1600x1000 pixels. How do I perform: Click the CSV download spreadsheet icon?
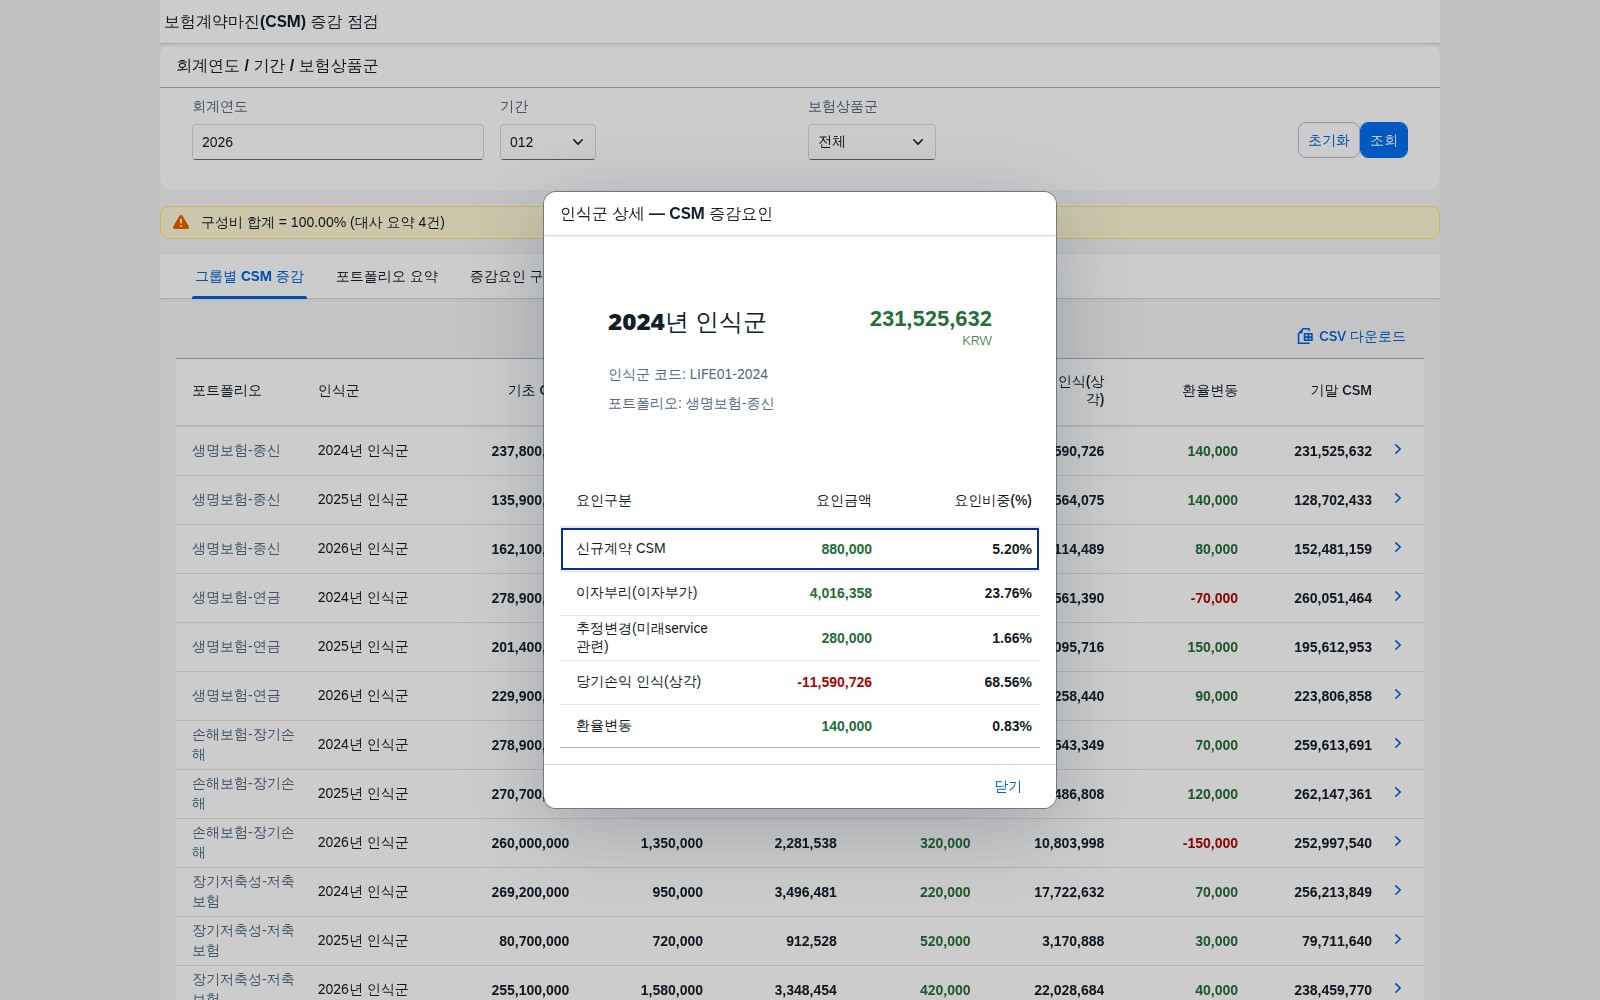click(1305, 336)
